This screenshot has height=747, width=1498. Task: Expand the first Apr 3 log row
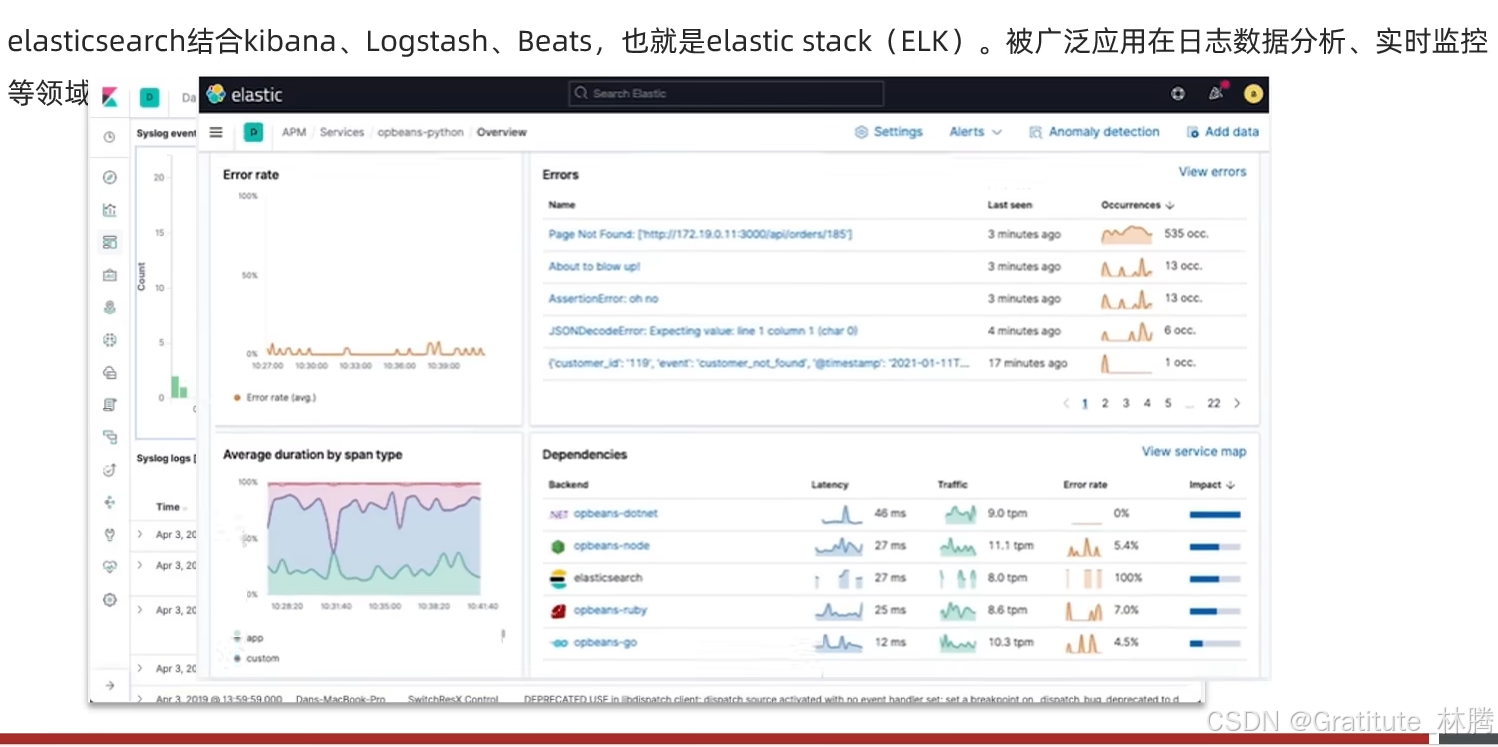[x=140, y=534]
